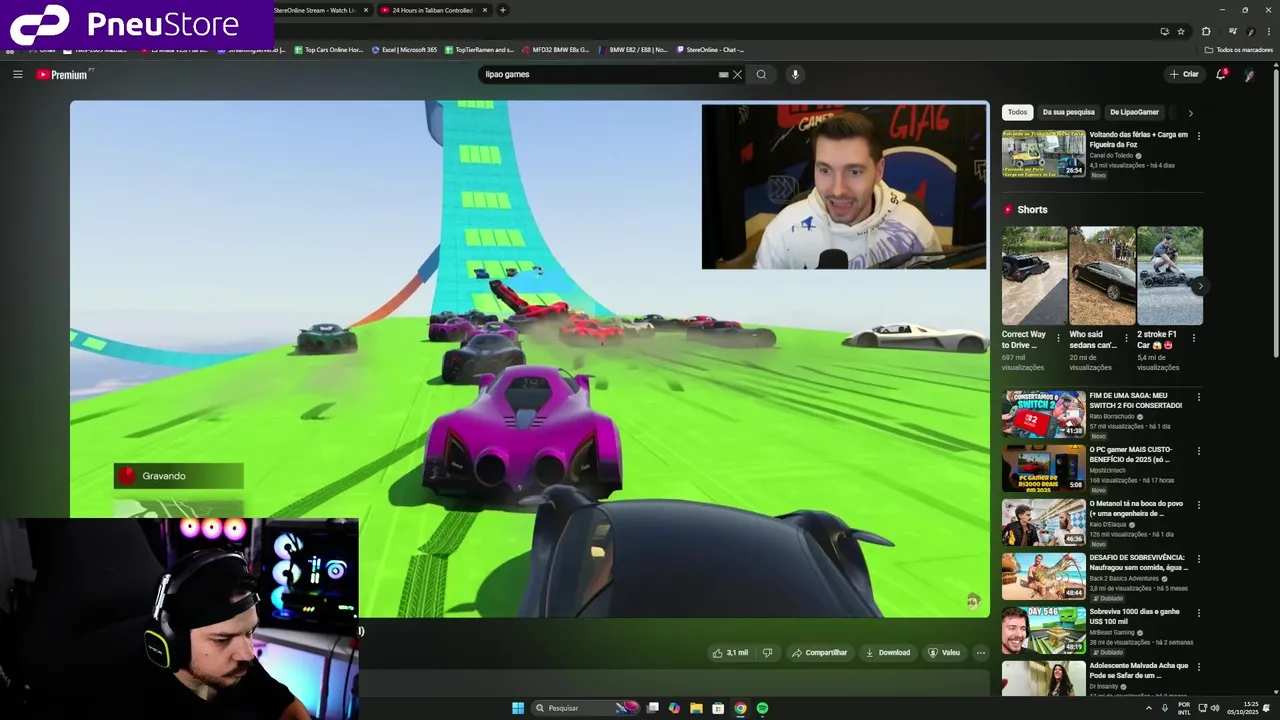Open 'MFD32 BMW E8x G...' bookmark
Image resolution: width=1280 pixels, height=720 pixels.
554,49
